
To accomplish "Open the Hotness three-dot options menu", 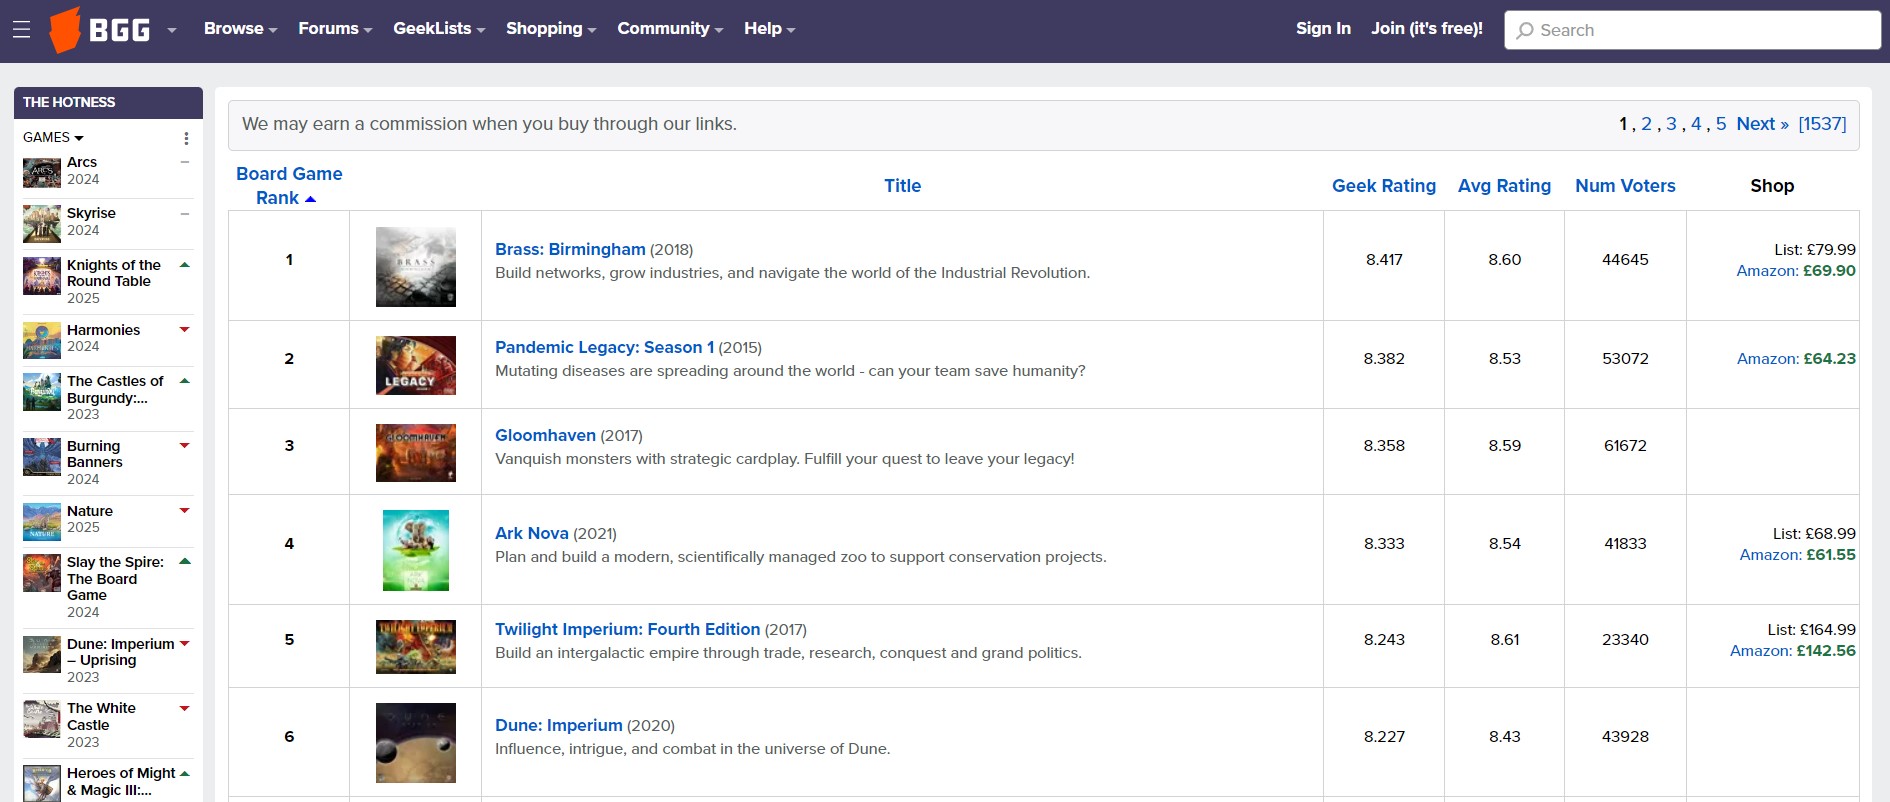I will (186, 138).
